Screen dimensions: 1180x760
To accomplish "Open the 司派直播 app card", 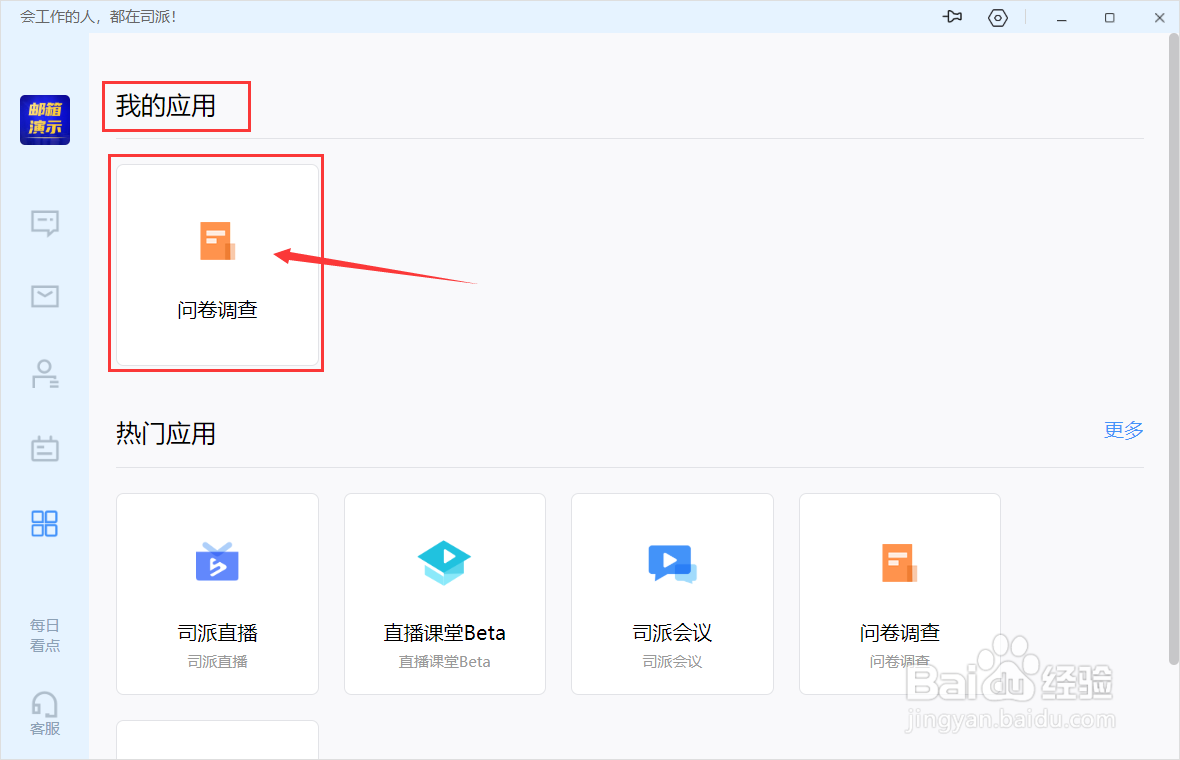I will [217, 594].
